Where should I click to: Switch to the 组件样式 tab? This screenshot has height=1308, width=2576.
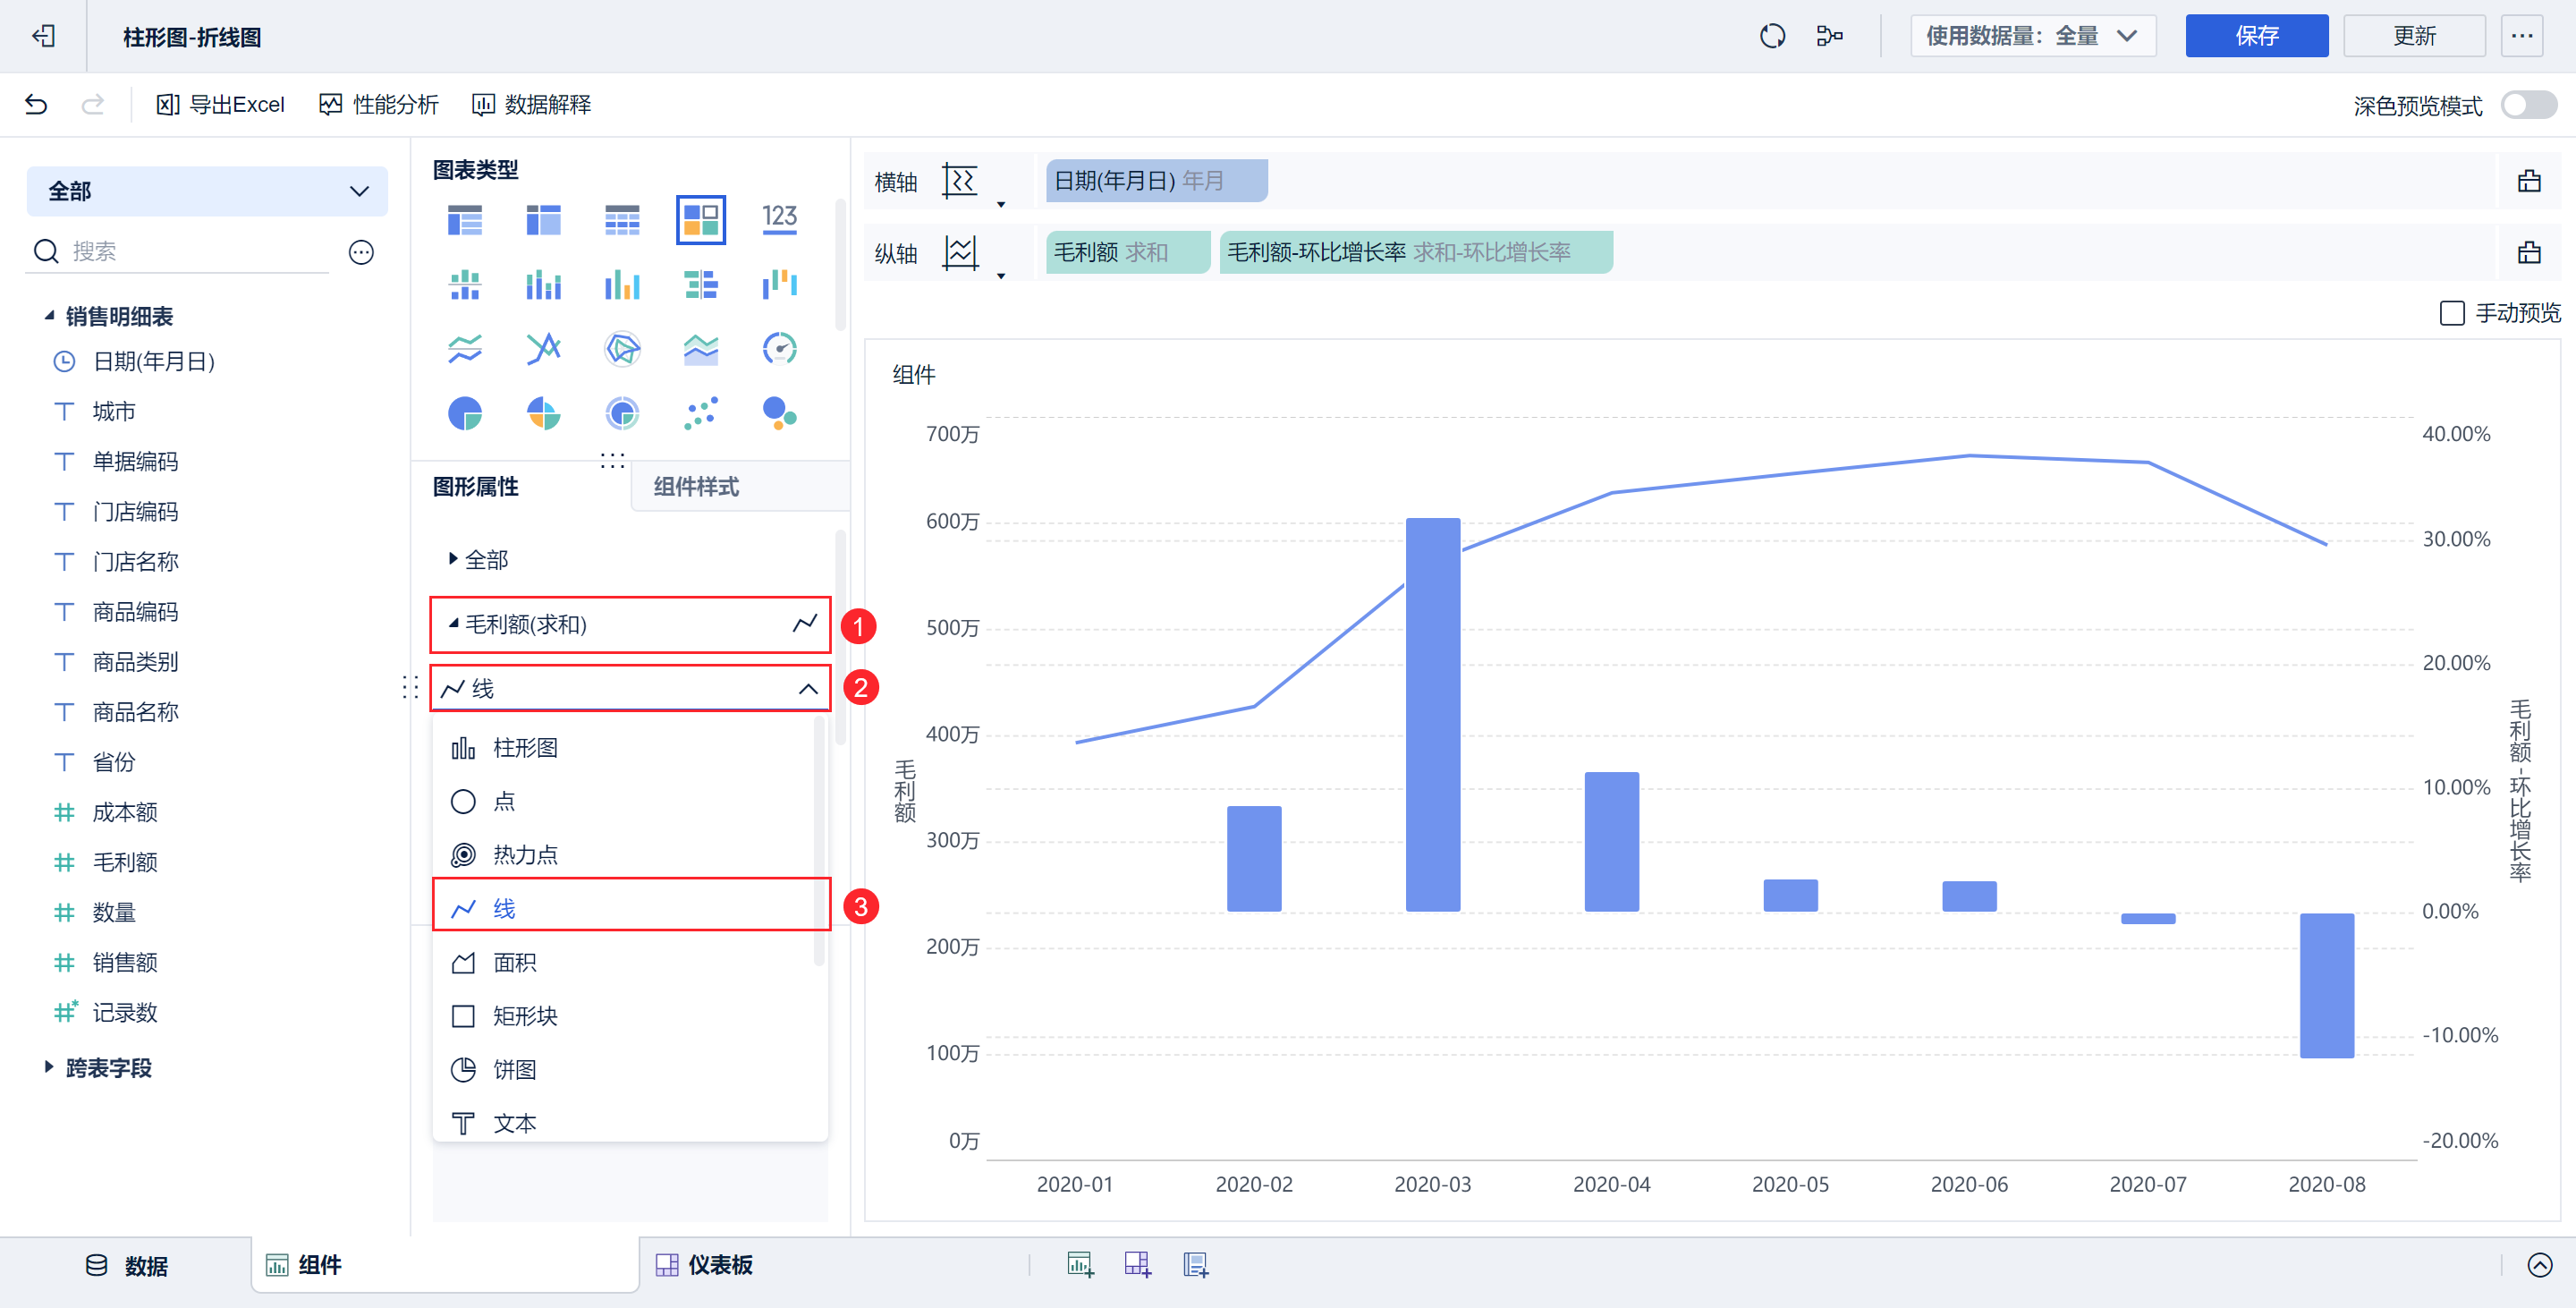[x=696, y=487]
